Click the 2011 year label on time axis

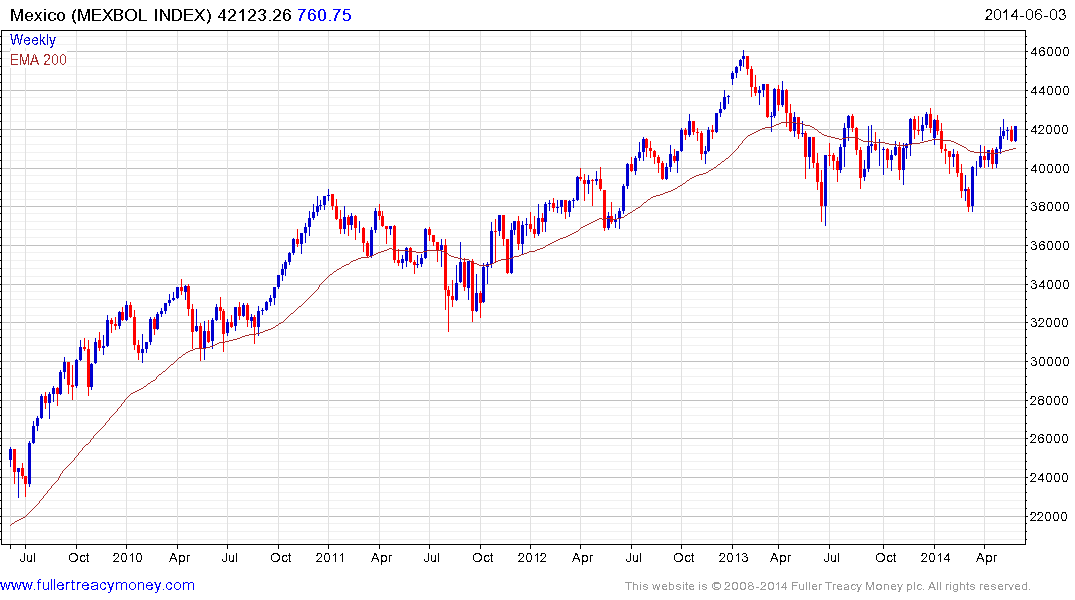point(330,557)
